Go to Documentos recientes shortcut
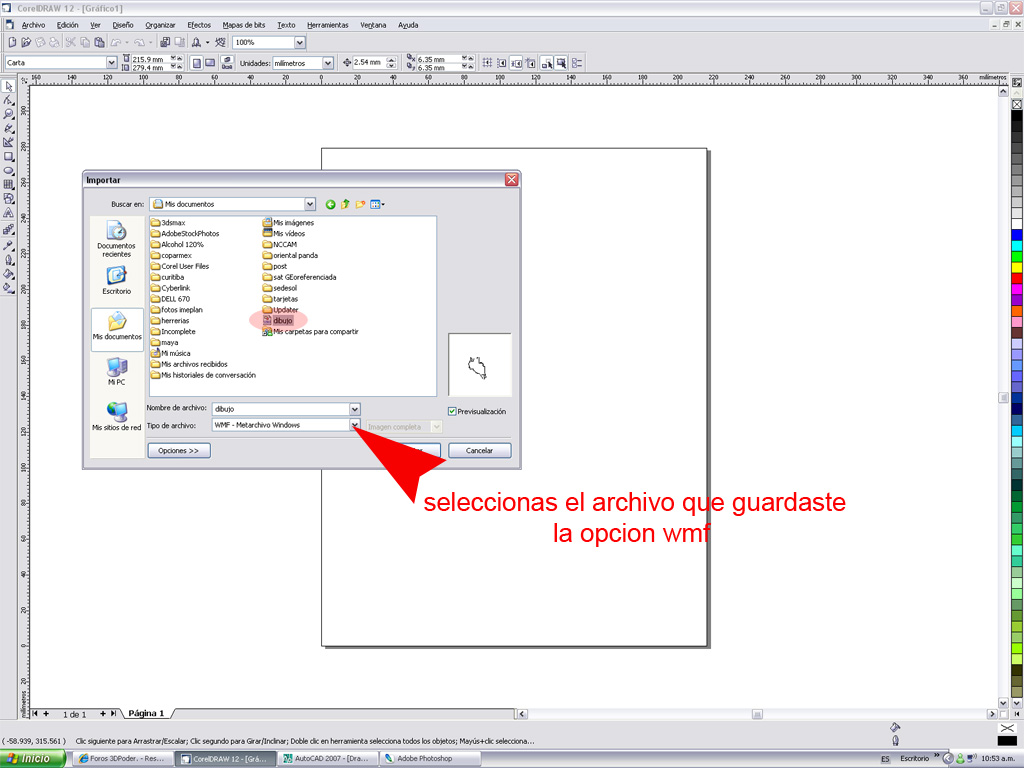 117,239
